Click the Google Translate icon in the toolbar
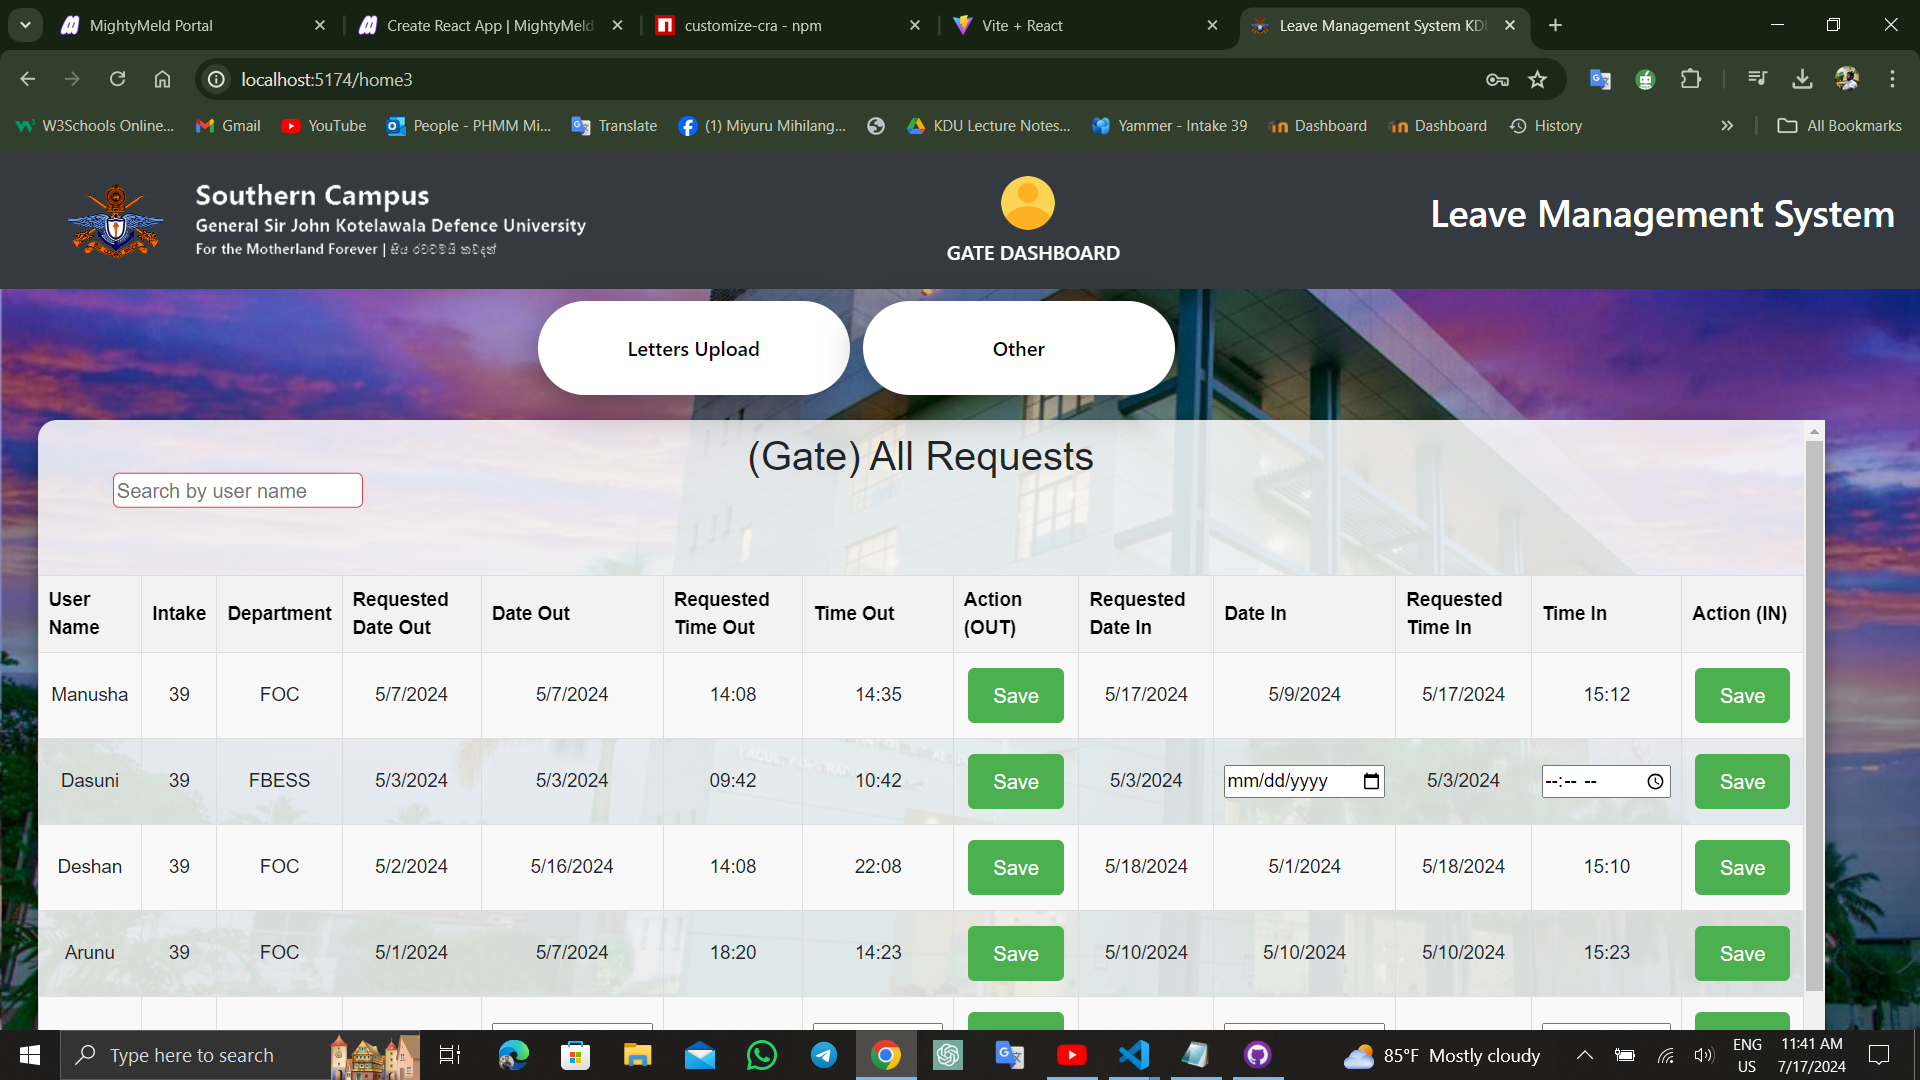Viewport: 1920px width, 1080px height. click(1600, 79)
